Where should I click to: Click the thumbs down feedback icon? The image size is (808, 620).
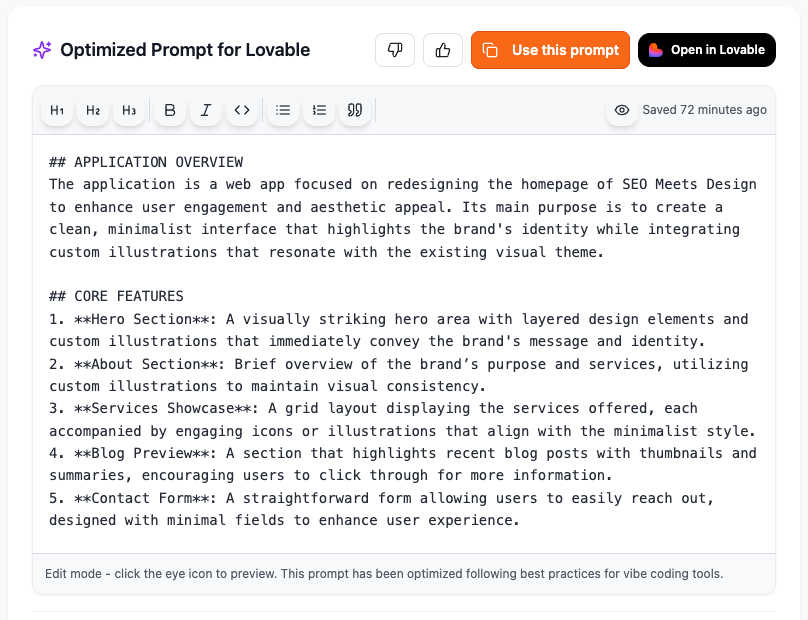(x=395, y=50)
